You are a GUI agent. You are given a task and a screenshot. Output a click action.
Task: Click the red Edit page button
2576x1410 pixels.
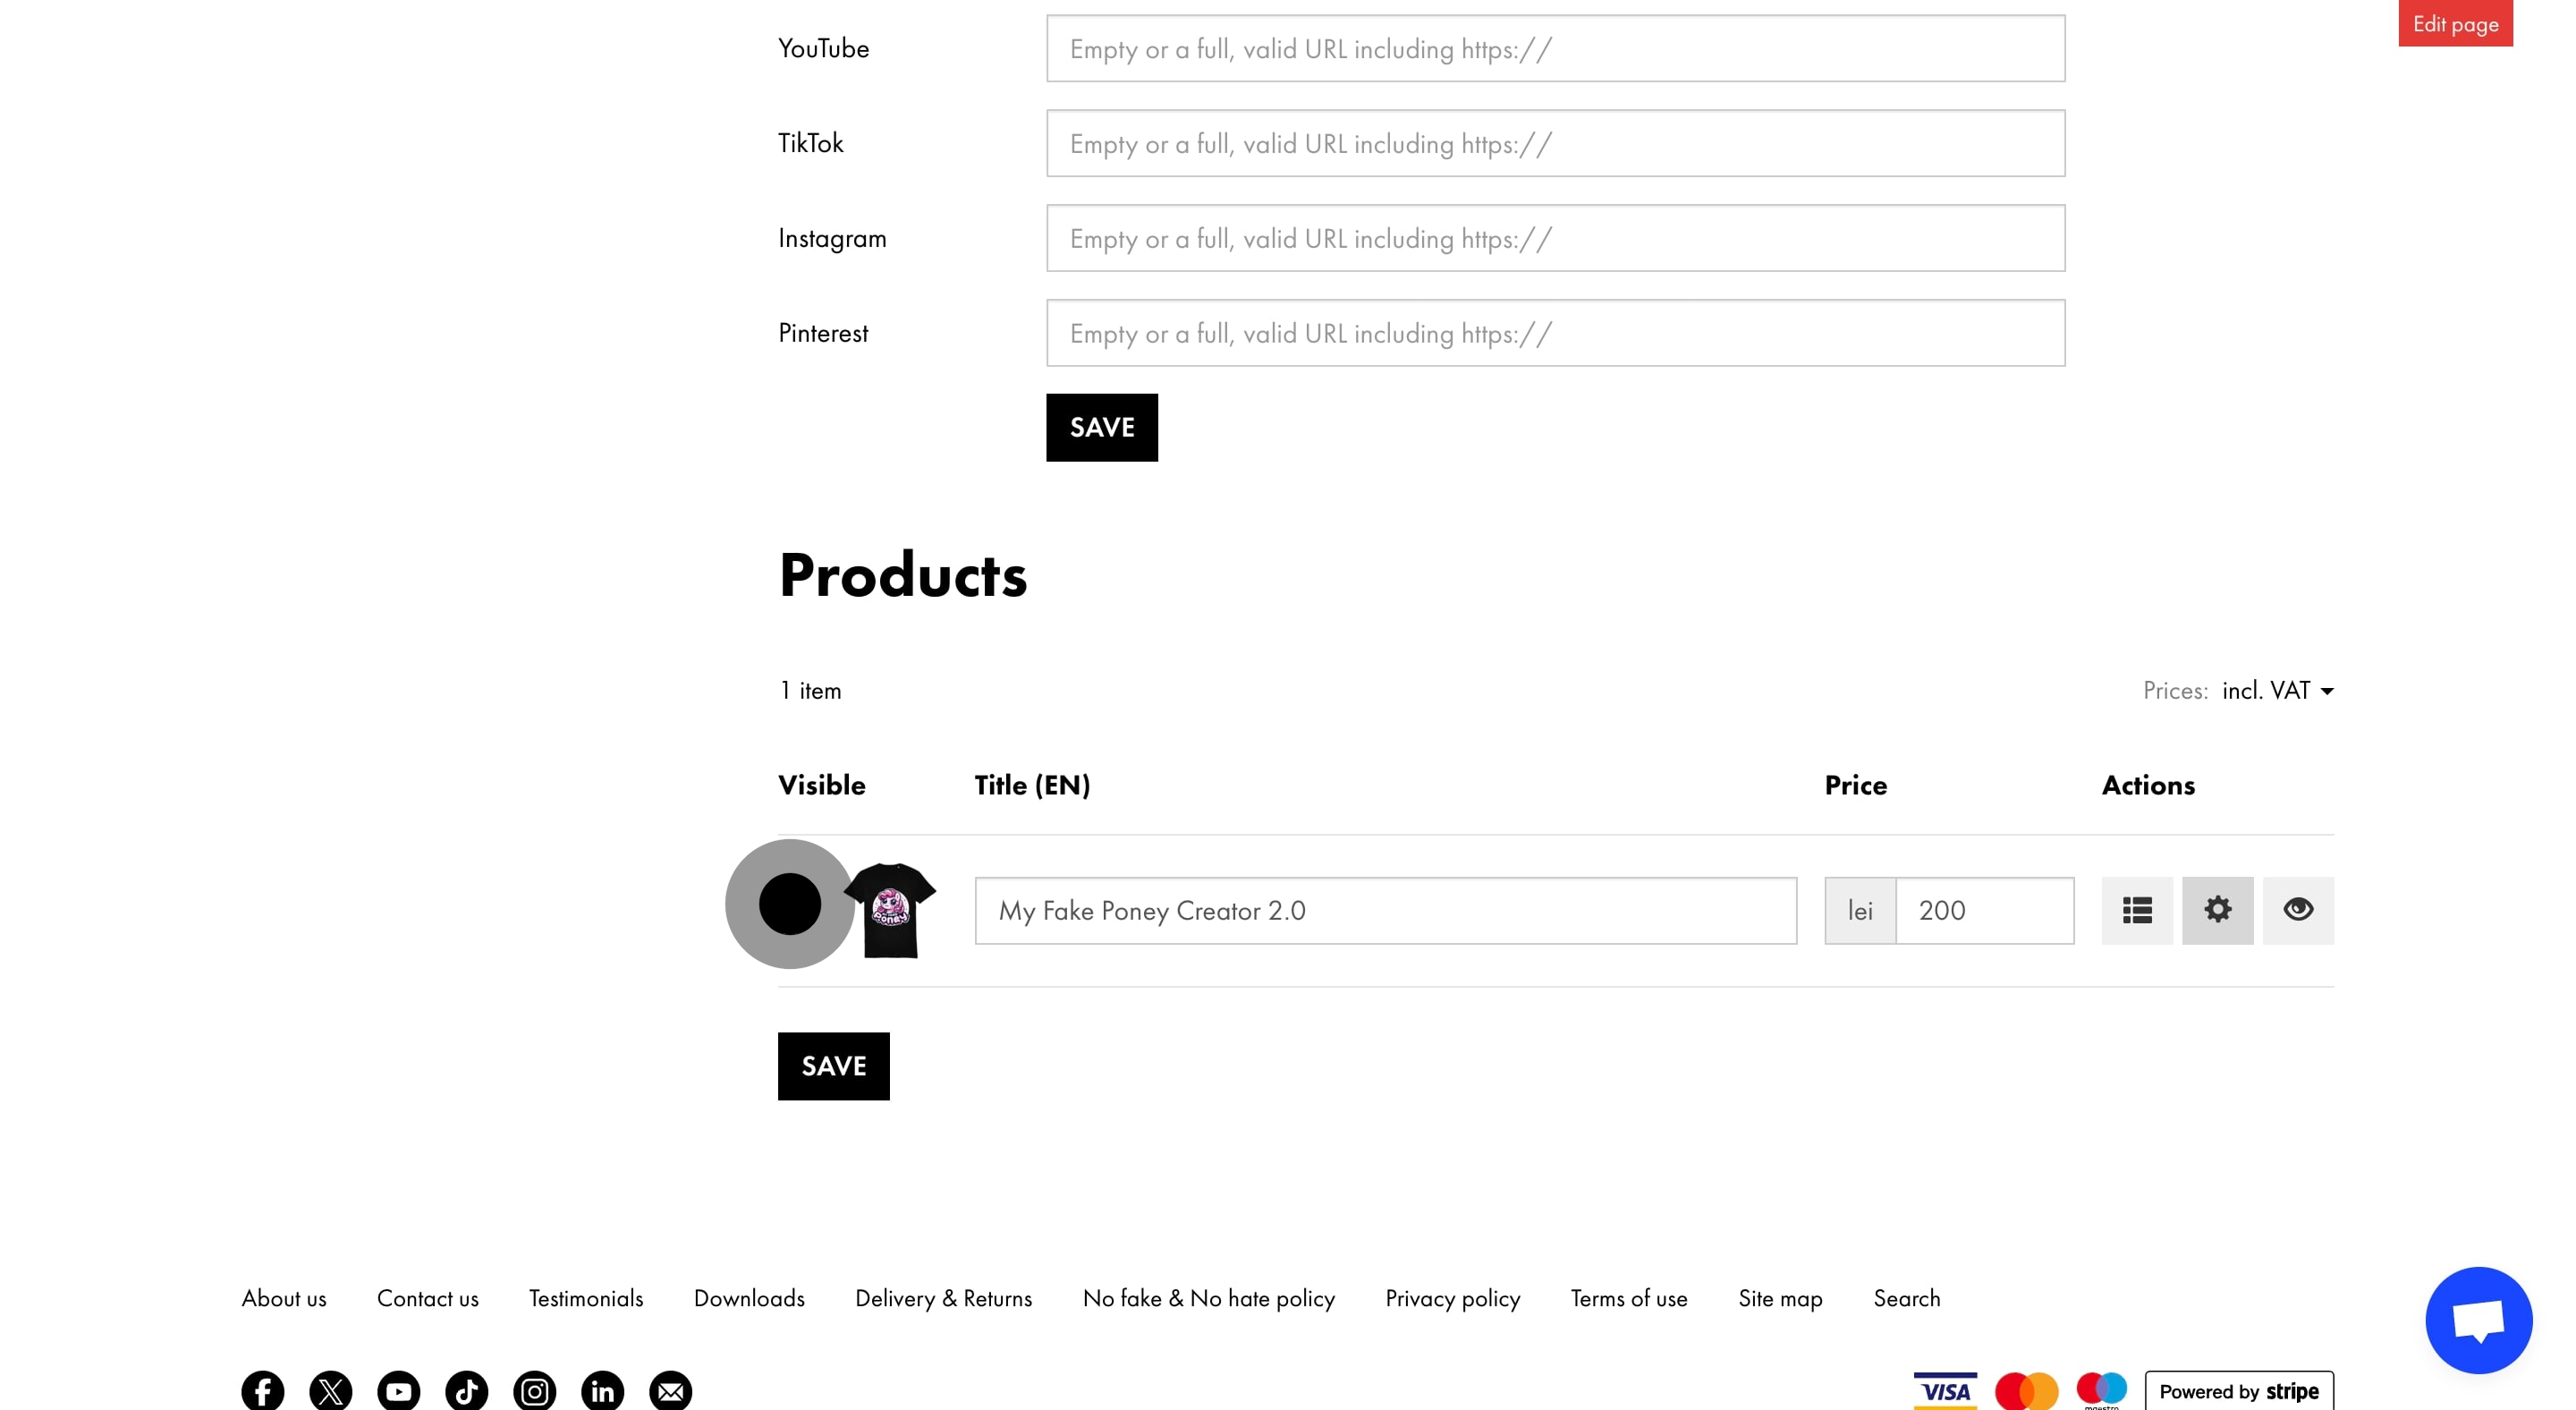point(2455,24)
